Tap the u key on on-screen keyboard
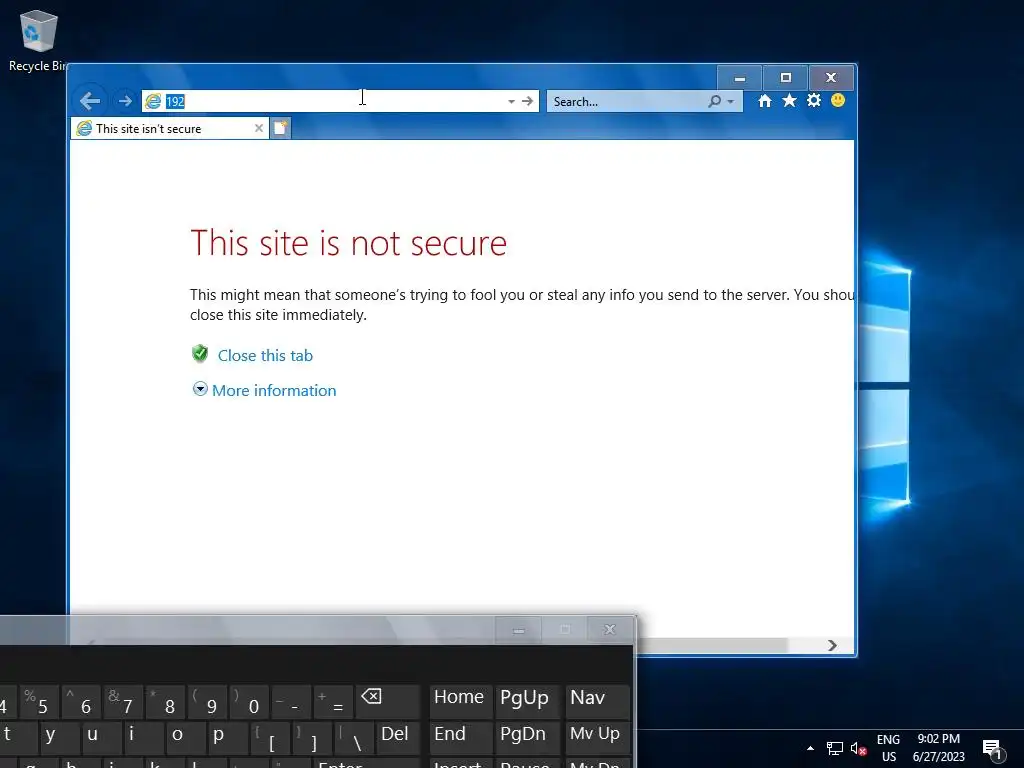 101,737
